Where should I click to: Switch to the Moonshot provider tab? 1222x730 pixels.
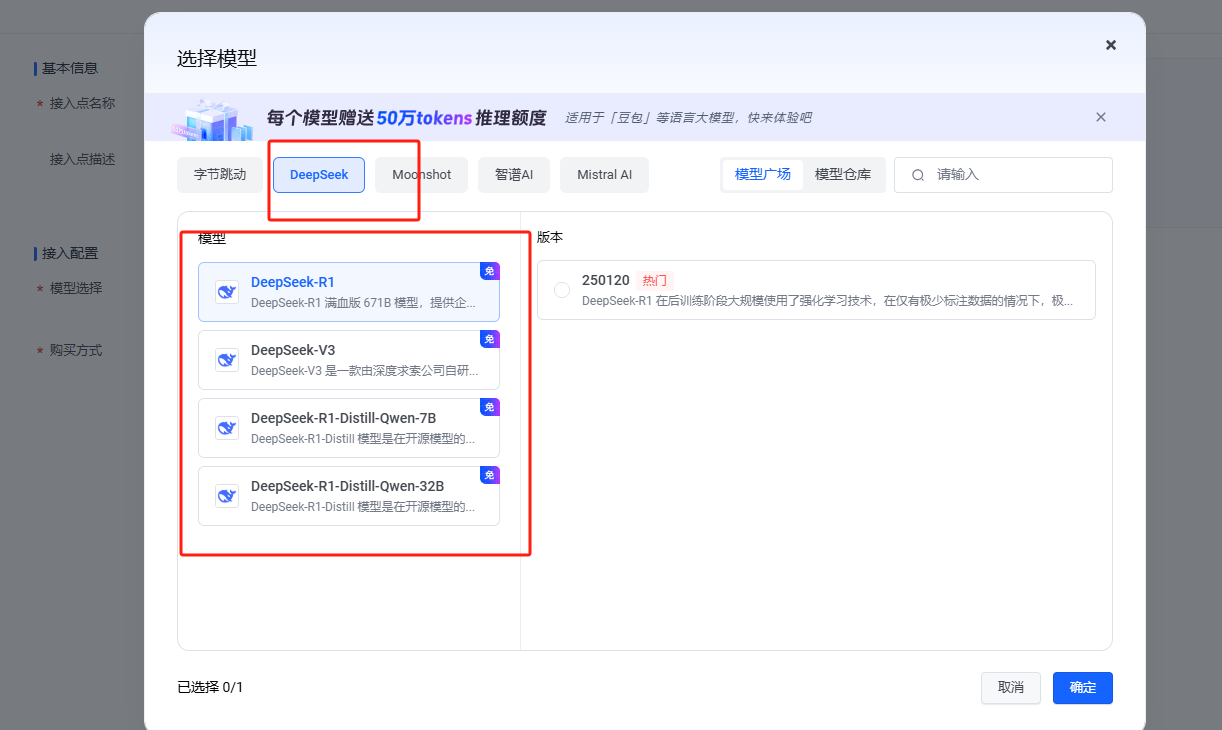click(421, 175)
